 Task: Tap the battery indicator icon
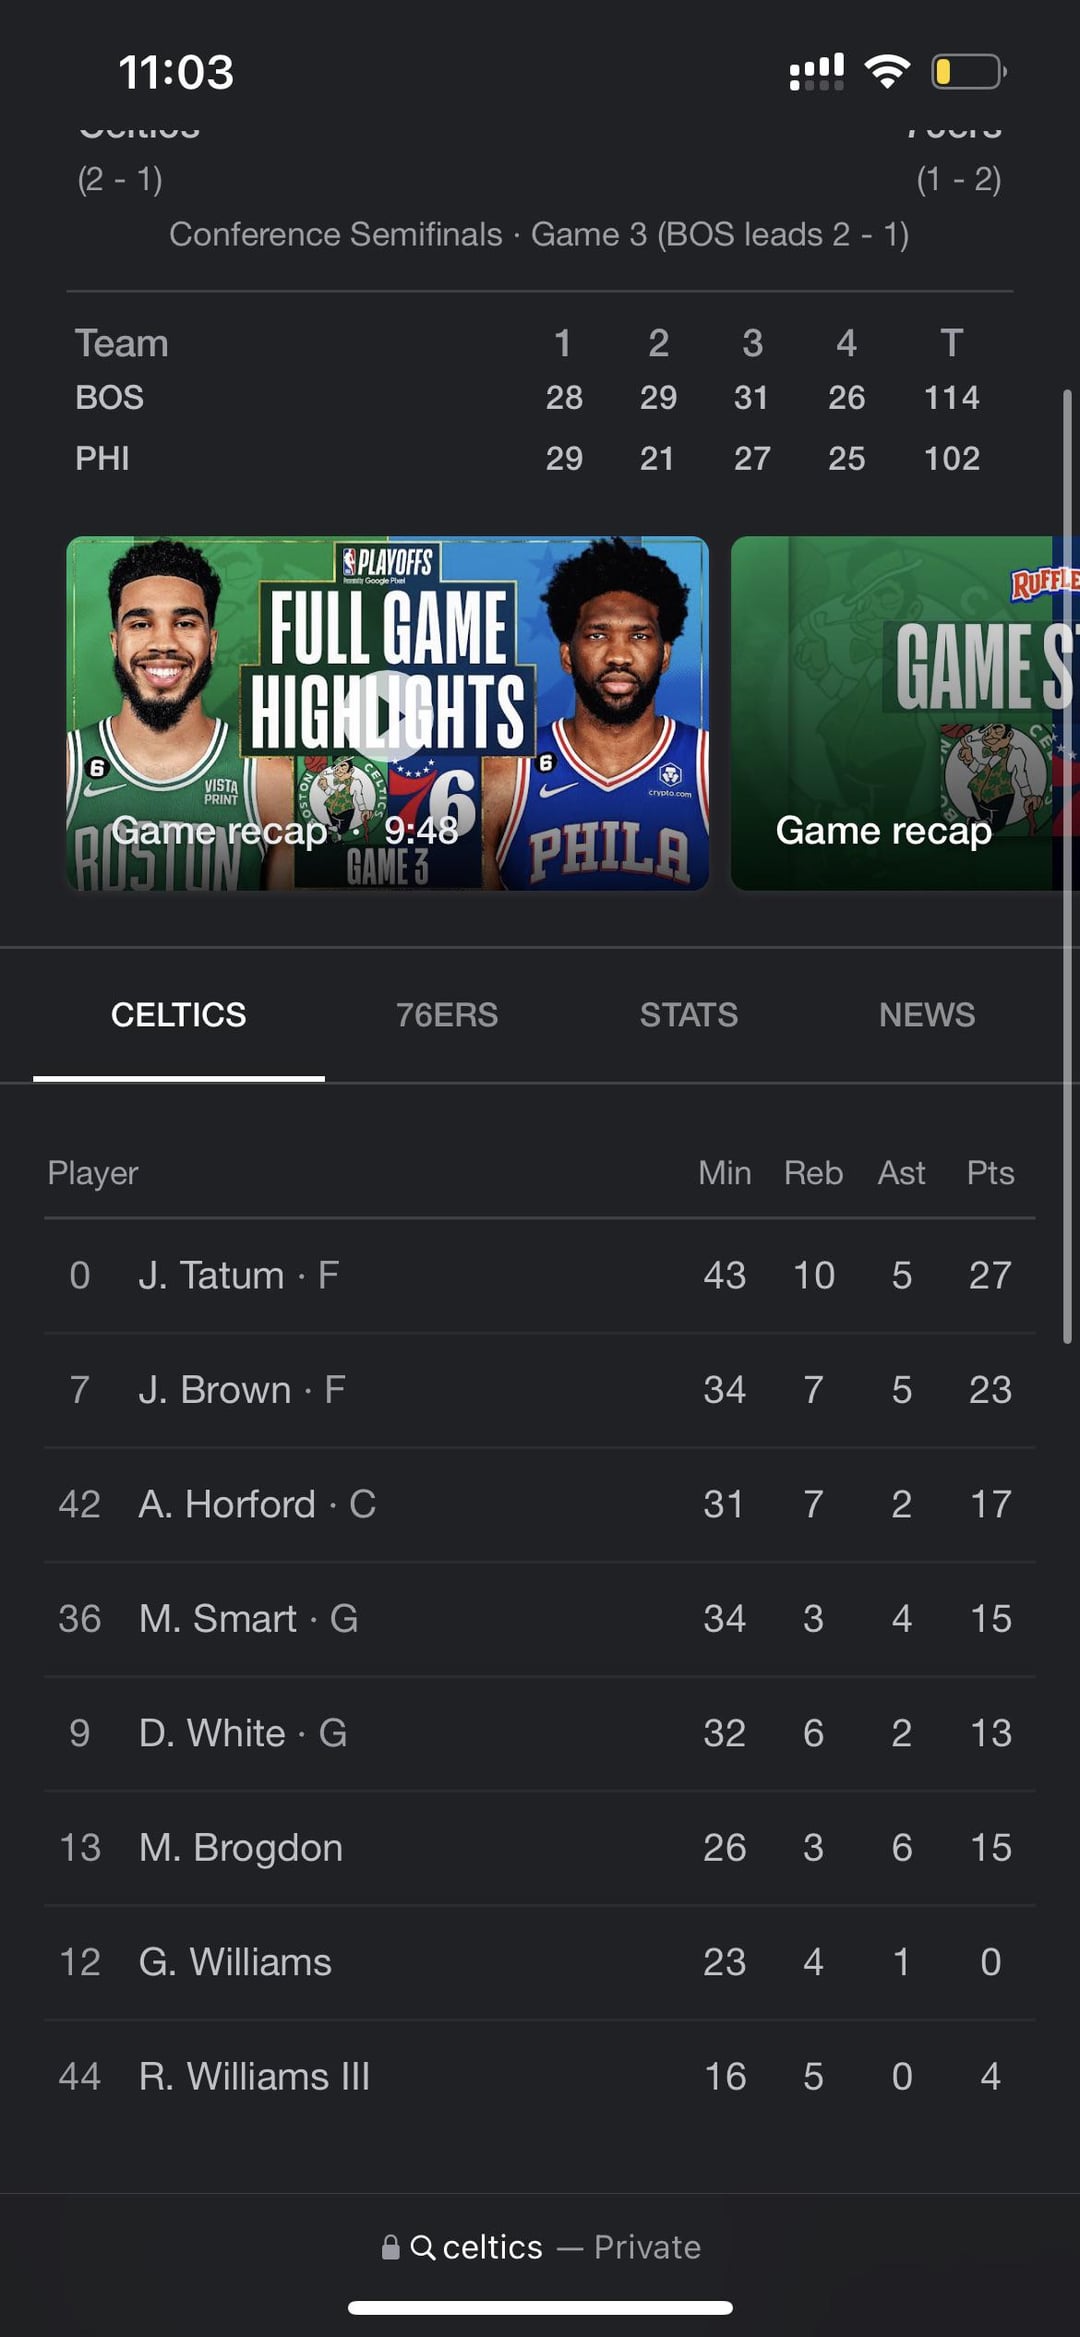(x=968, y=71)
